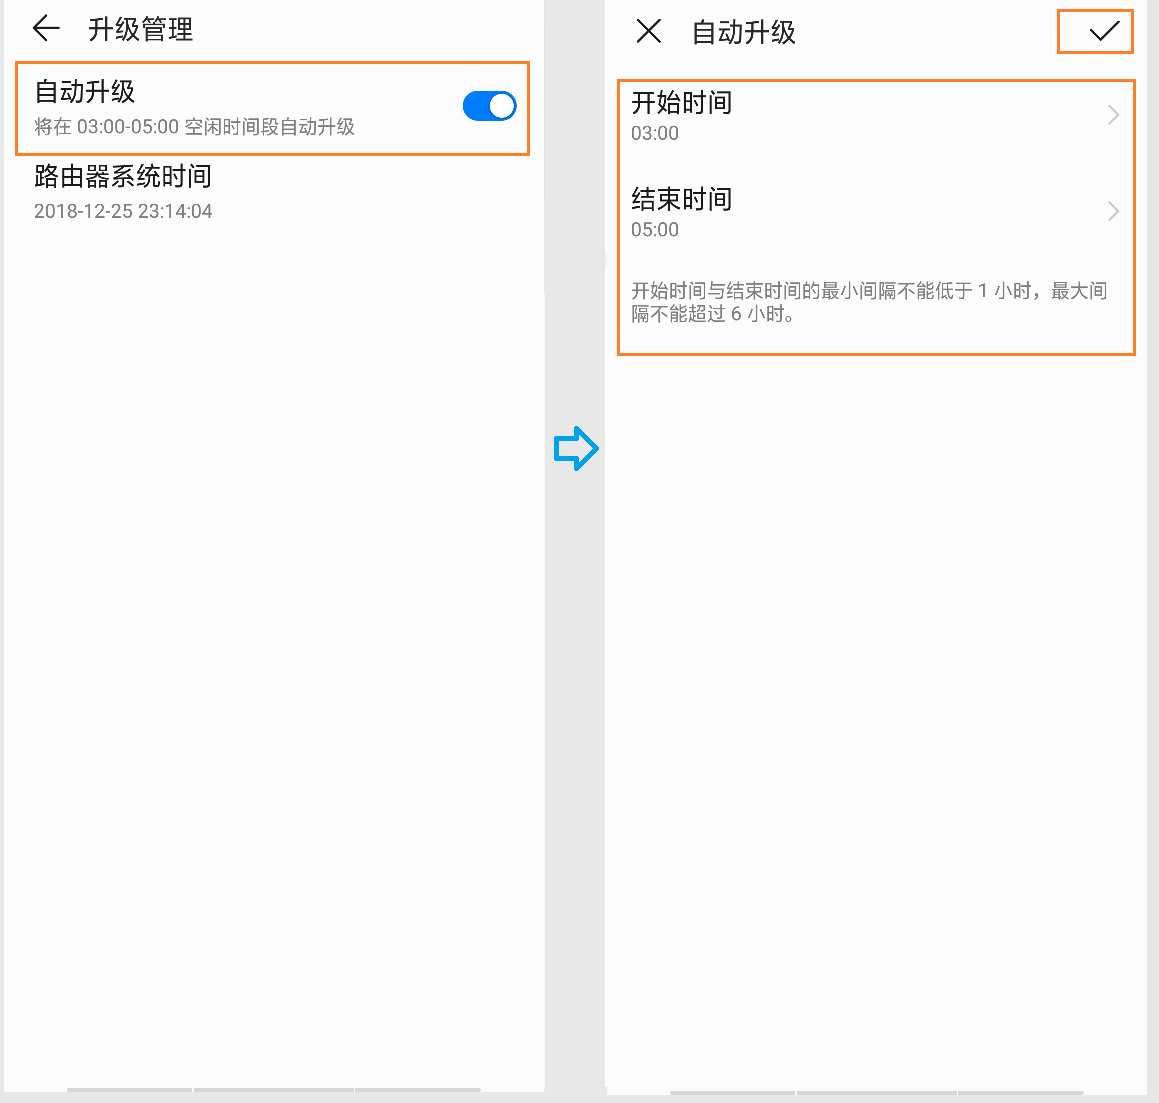Click the blue arrow between the screens

click(x=576, y=449)
